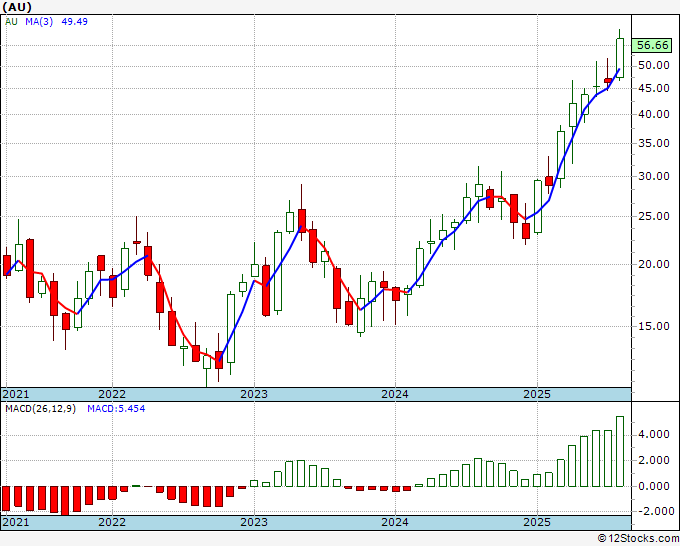
Task: Select the 49.49 moving average value
Action: [74, 21]
